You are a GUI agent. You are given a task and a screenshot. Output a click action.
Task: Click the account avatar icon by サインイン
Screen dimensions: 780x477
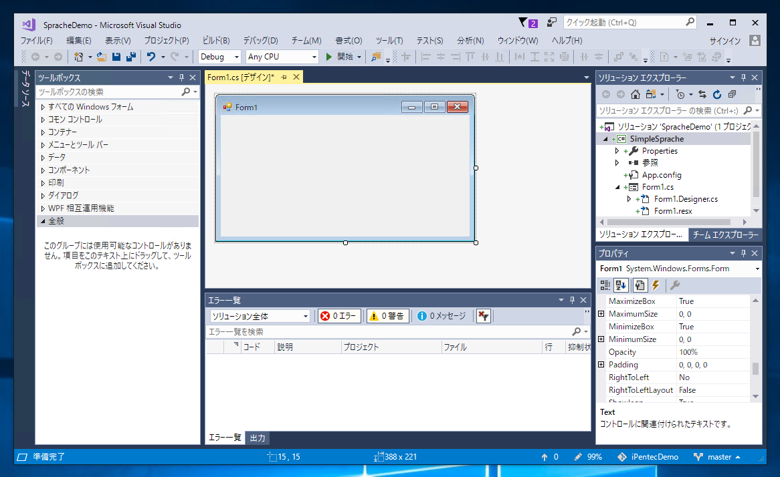pyautogui.click(x=755, y=40)
